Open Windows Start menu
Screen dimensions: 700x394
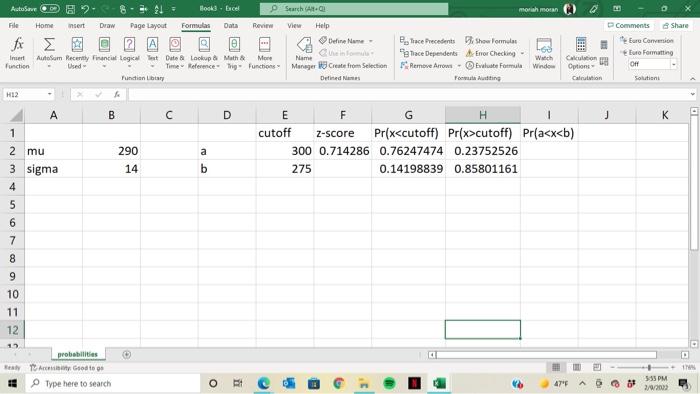(12, 383)
